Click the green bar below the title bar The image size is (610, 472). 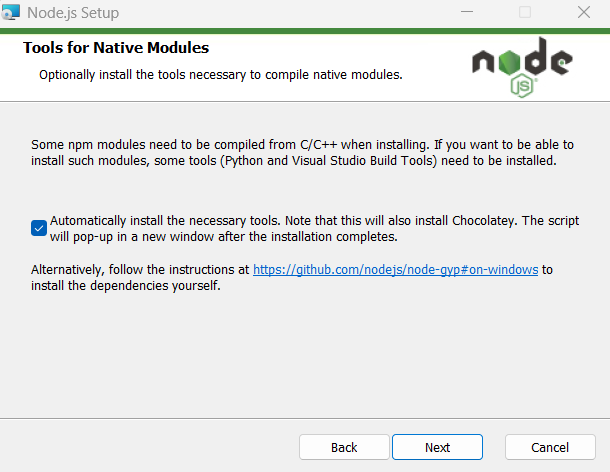point(305,31)
